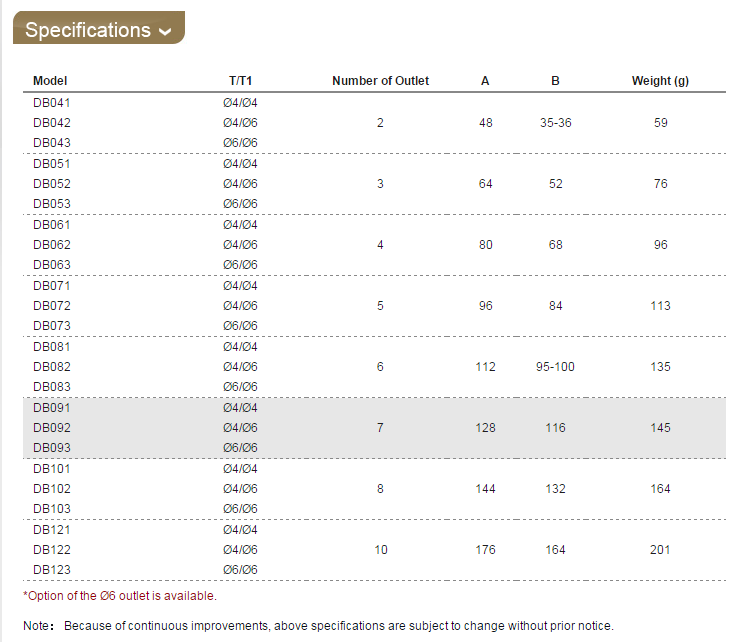The width and height of the screenshot is (735, 642).
Task: Click Ø4/Ø4 value for DB041
Action: [x=240, y=103]
